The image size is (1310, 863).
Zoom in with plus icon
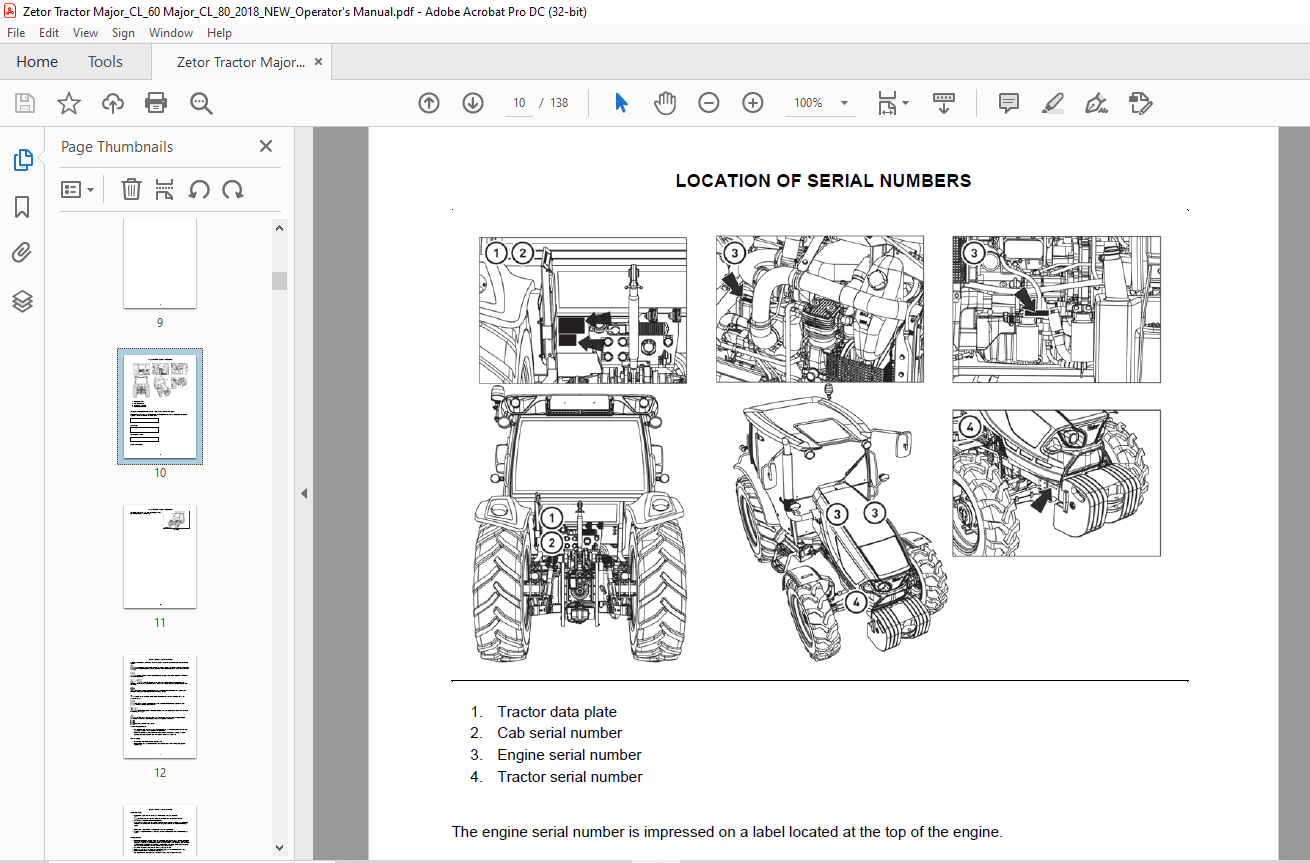tap(753, 103)
